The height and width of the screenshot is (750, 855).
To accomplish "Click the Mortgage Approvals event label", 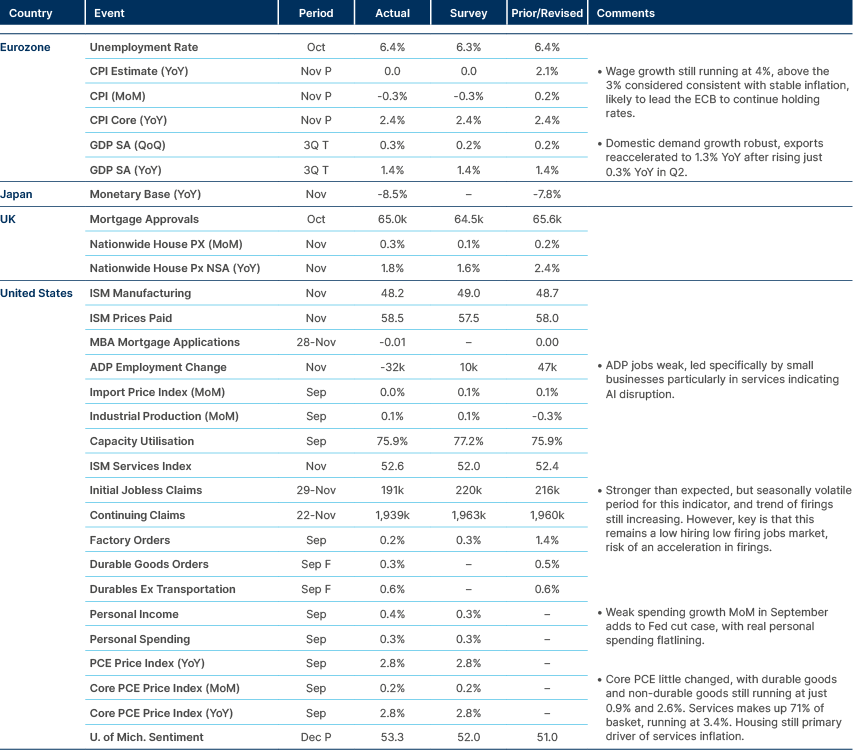I will (132, 219).
